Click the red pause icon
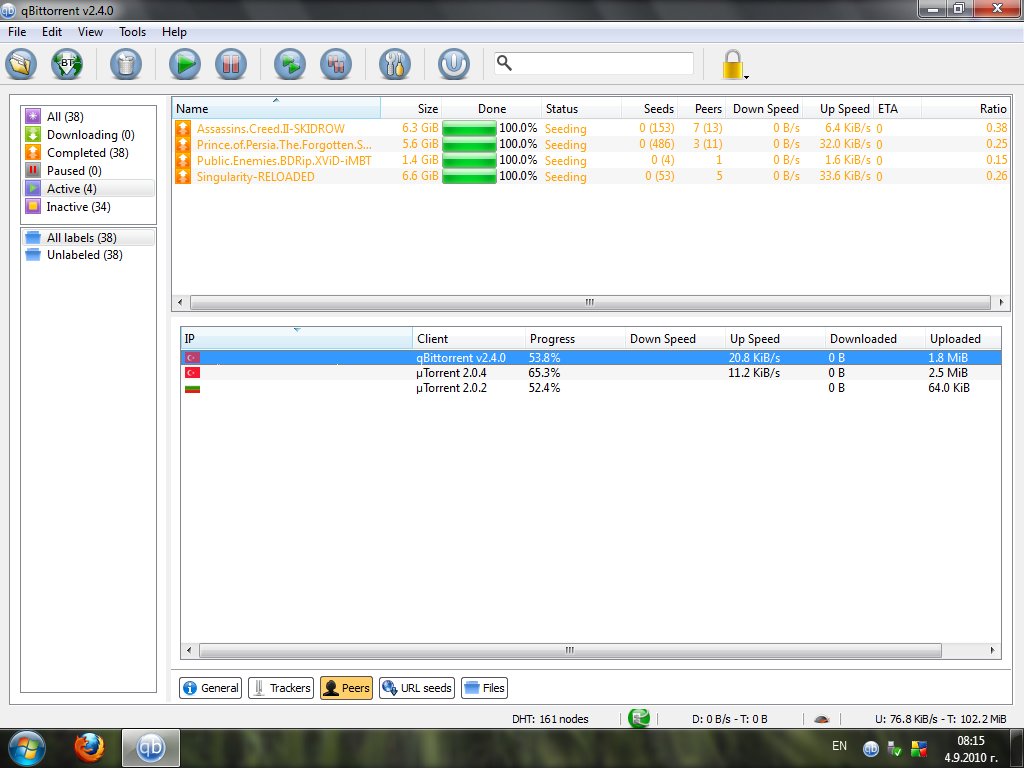 [x=231, y=64]
